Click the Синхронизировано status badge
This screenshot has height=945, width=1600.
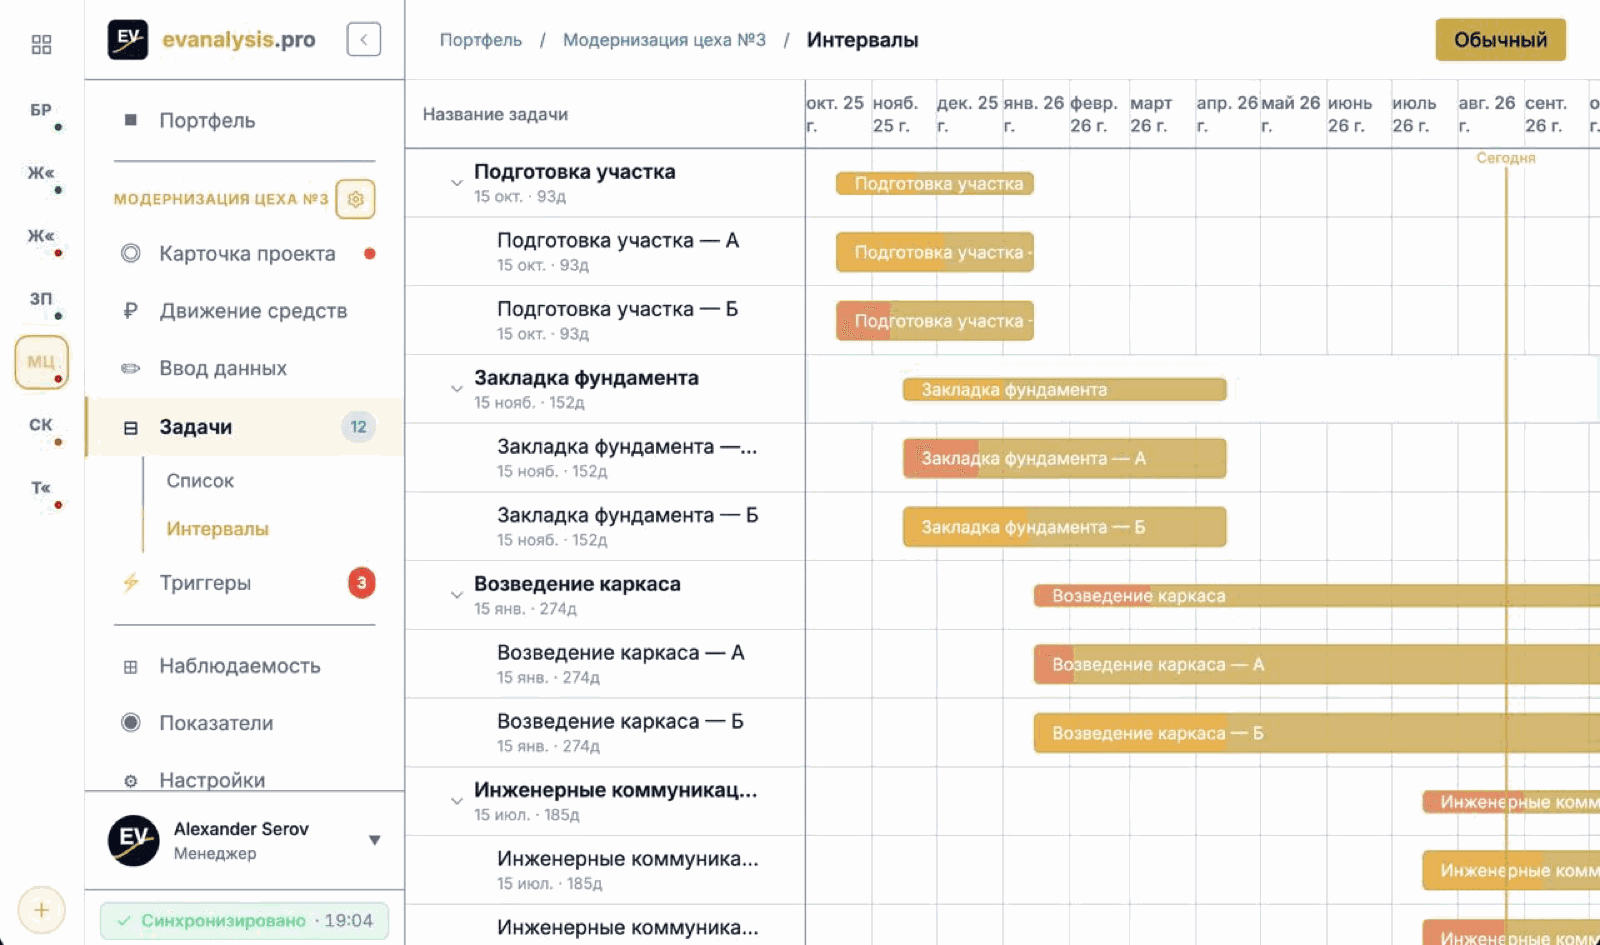pos(244,921)
